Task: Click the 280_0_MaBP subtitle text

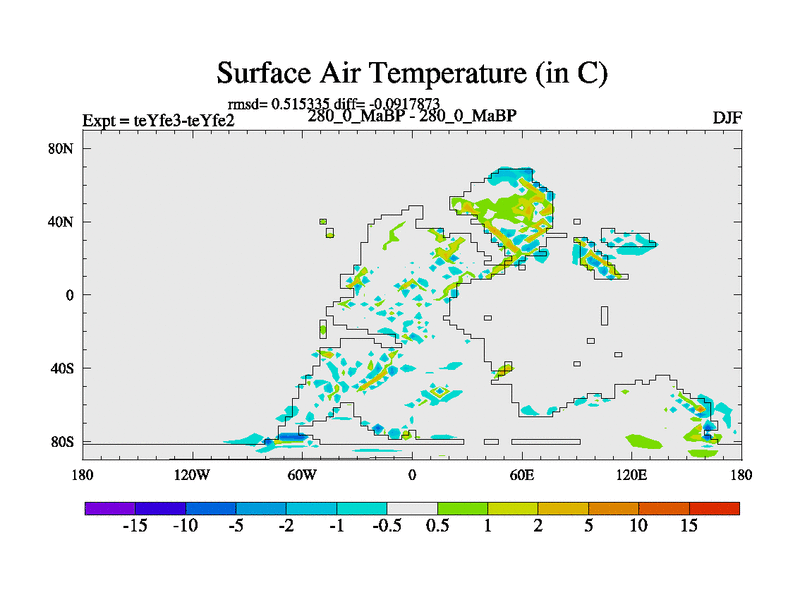Action: [x=412, y=115]
